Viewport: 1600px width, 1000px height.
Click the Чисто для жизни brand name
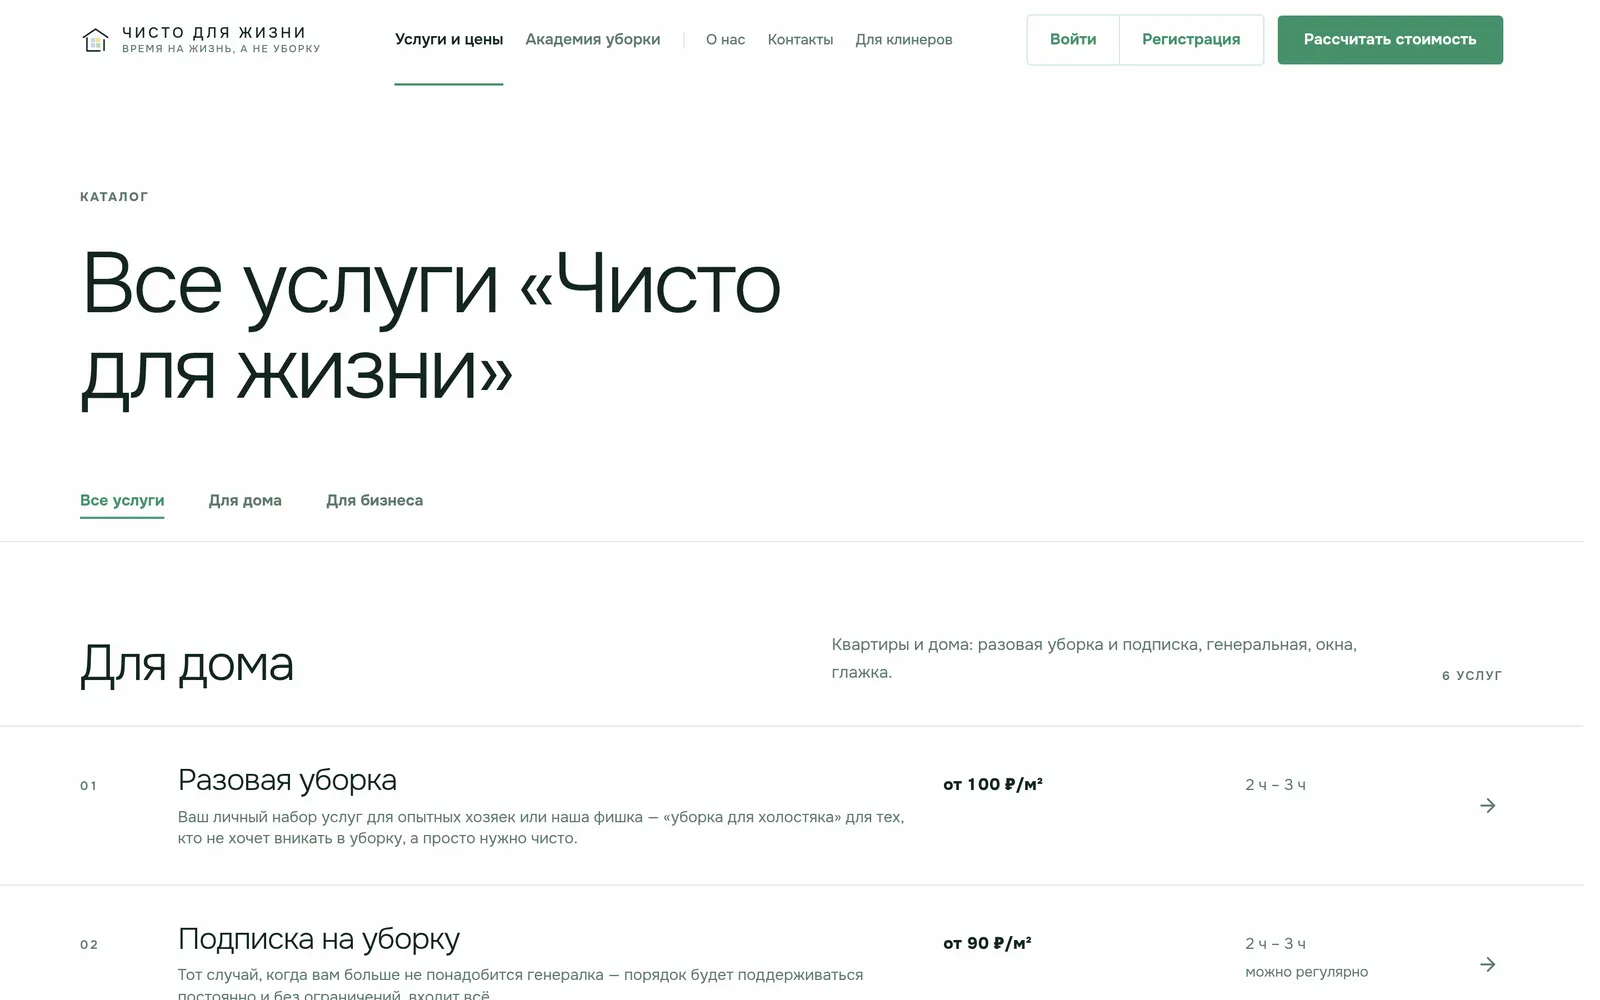(x=214, y=33)
